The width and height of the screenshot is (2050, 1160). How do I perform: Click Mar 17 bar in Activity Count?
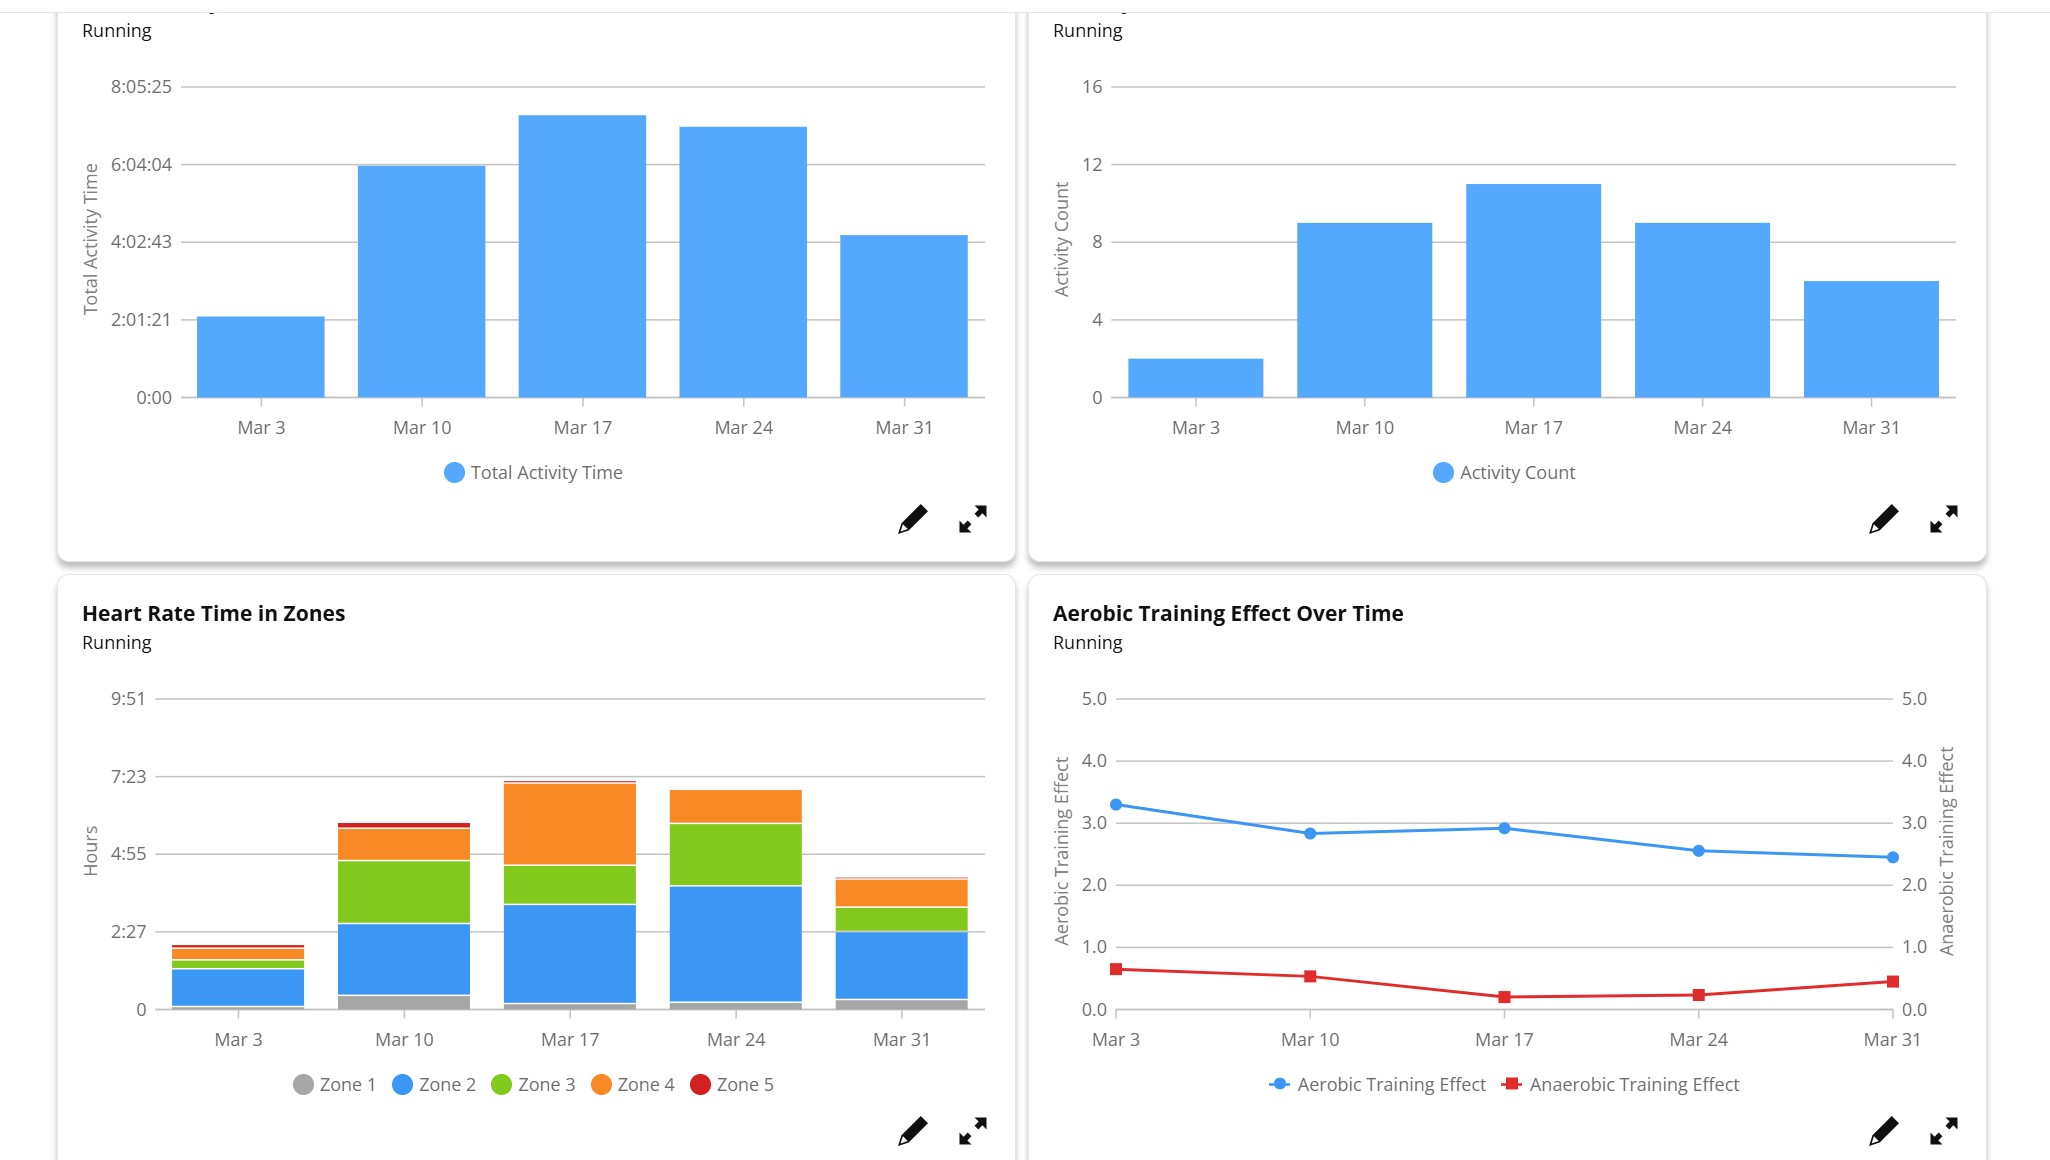click(x=1533, y=290)
